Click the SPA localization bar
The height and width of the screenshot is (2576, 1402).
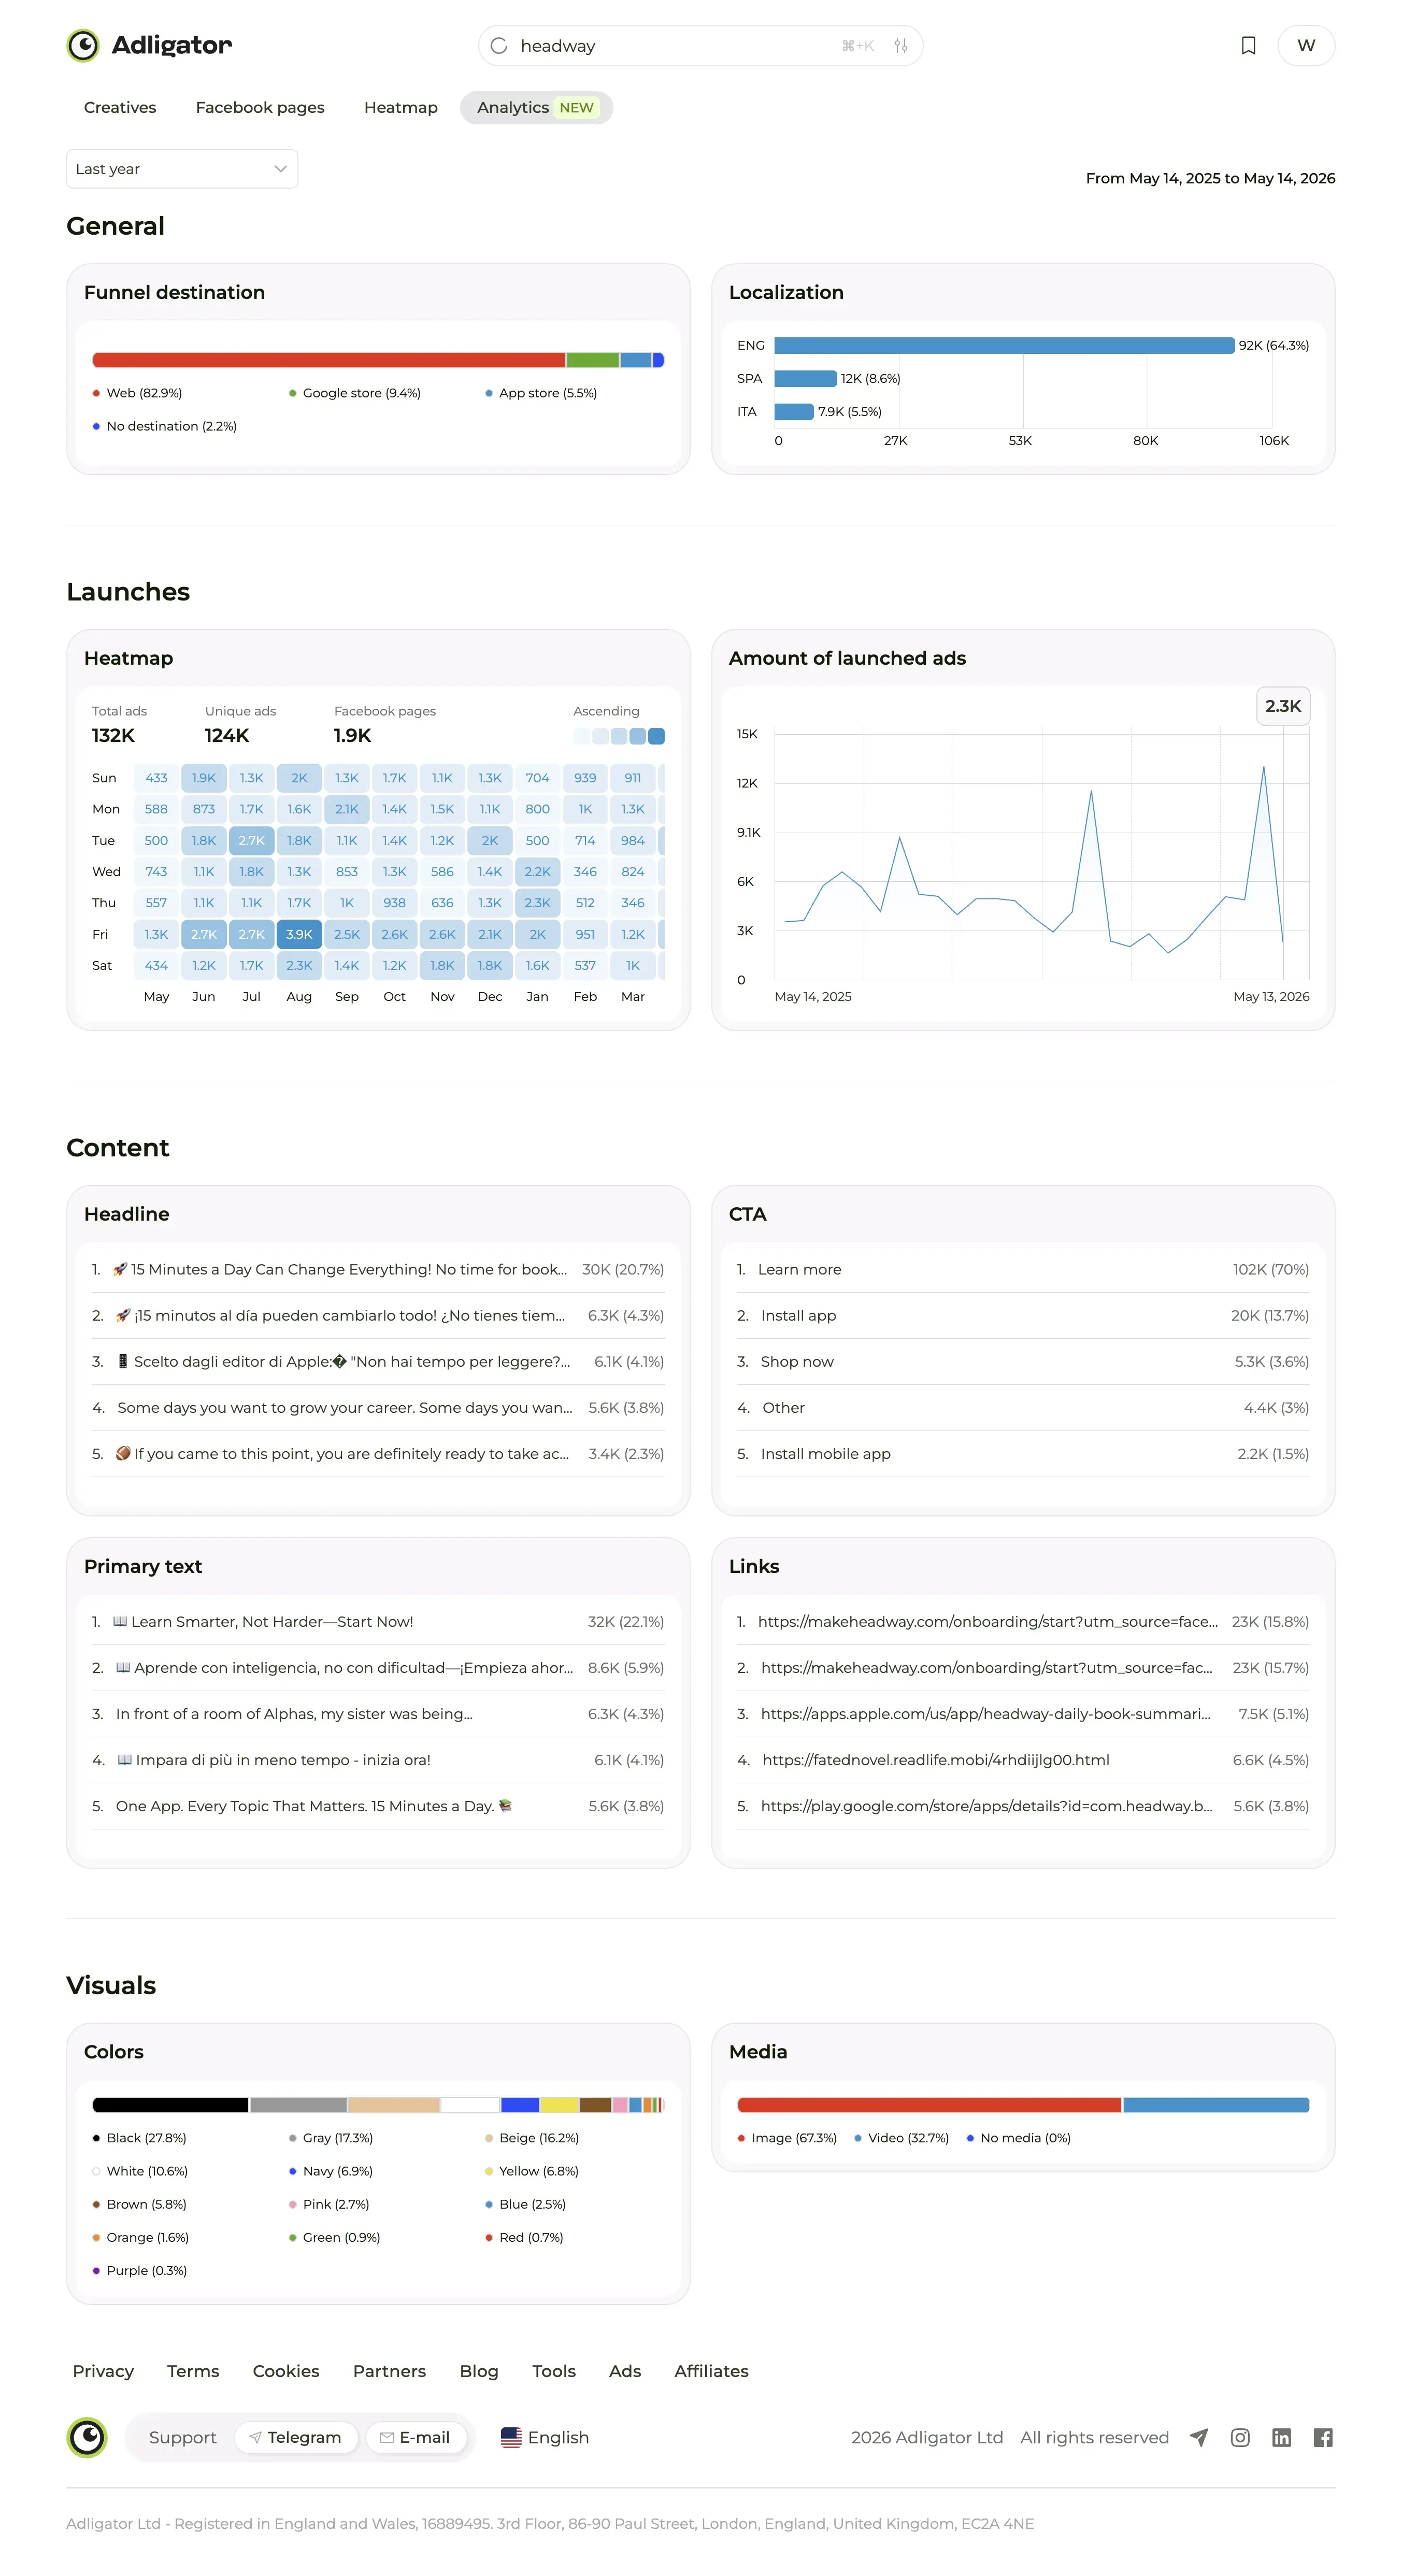pos(805,378)
